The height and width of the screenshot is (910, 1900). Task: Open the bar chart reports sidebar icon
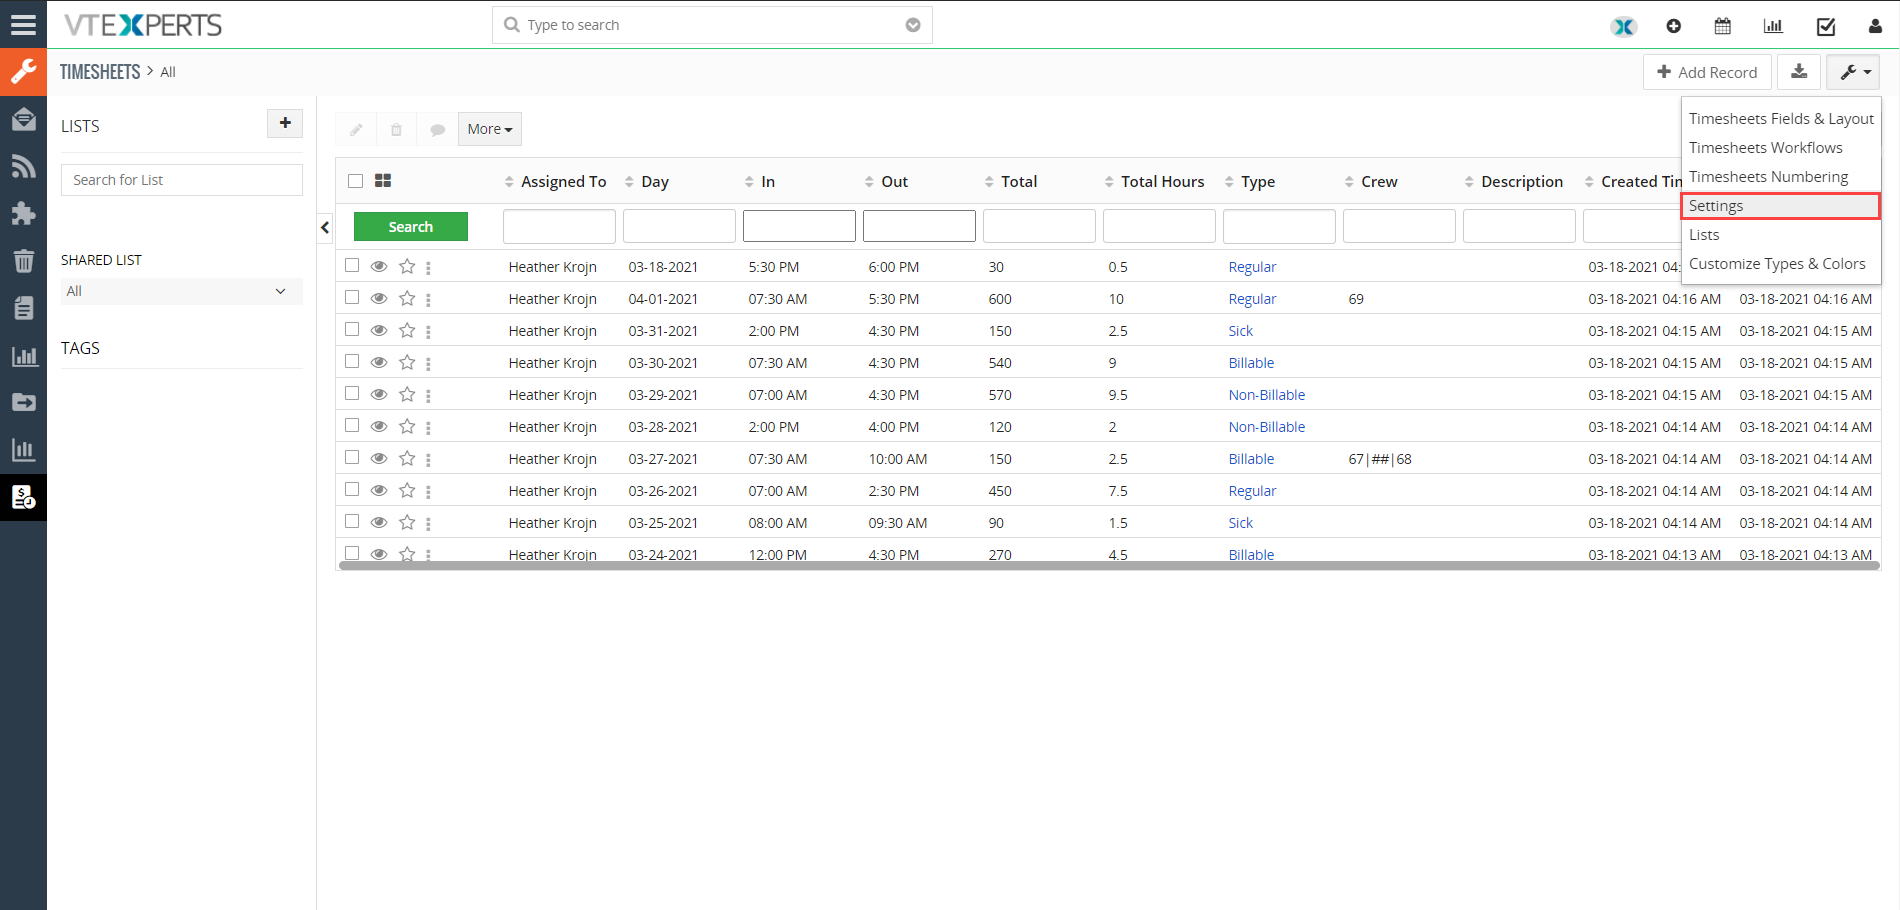point(23,355)
